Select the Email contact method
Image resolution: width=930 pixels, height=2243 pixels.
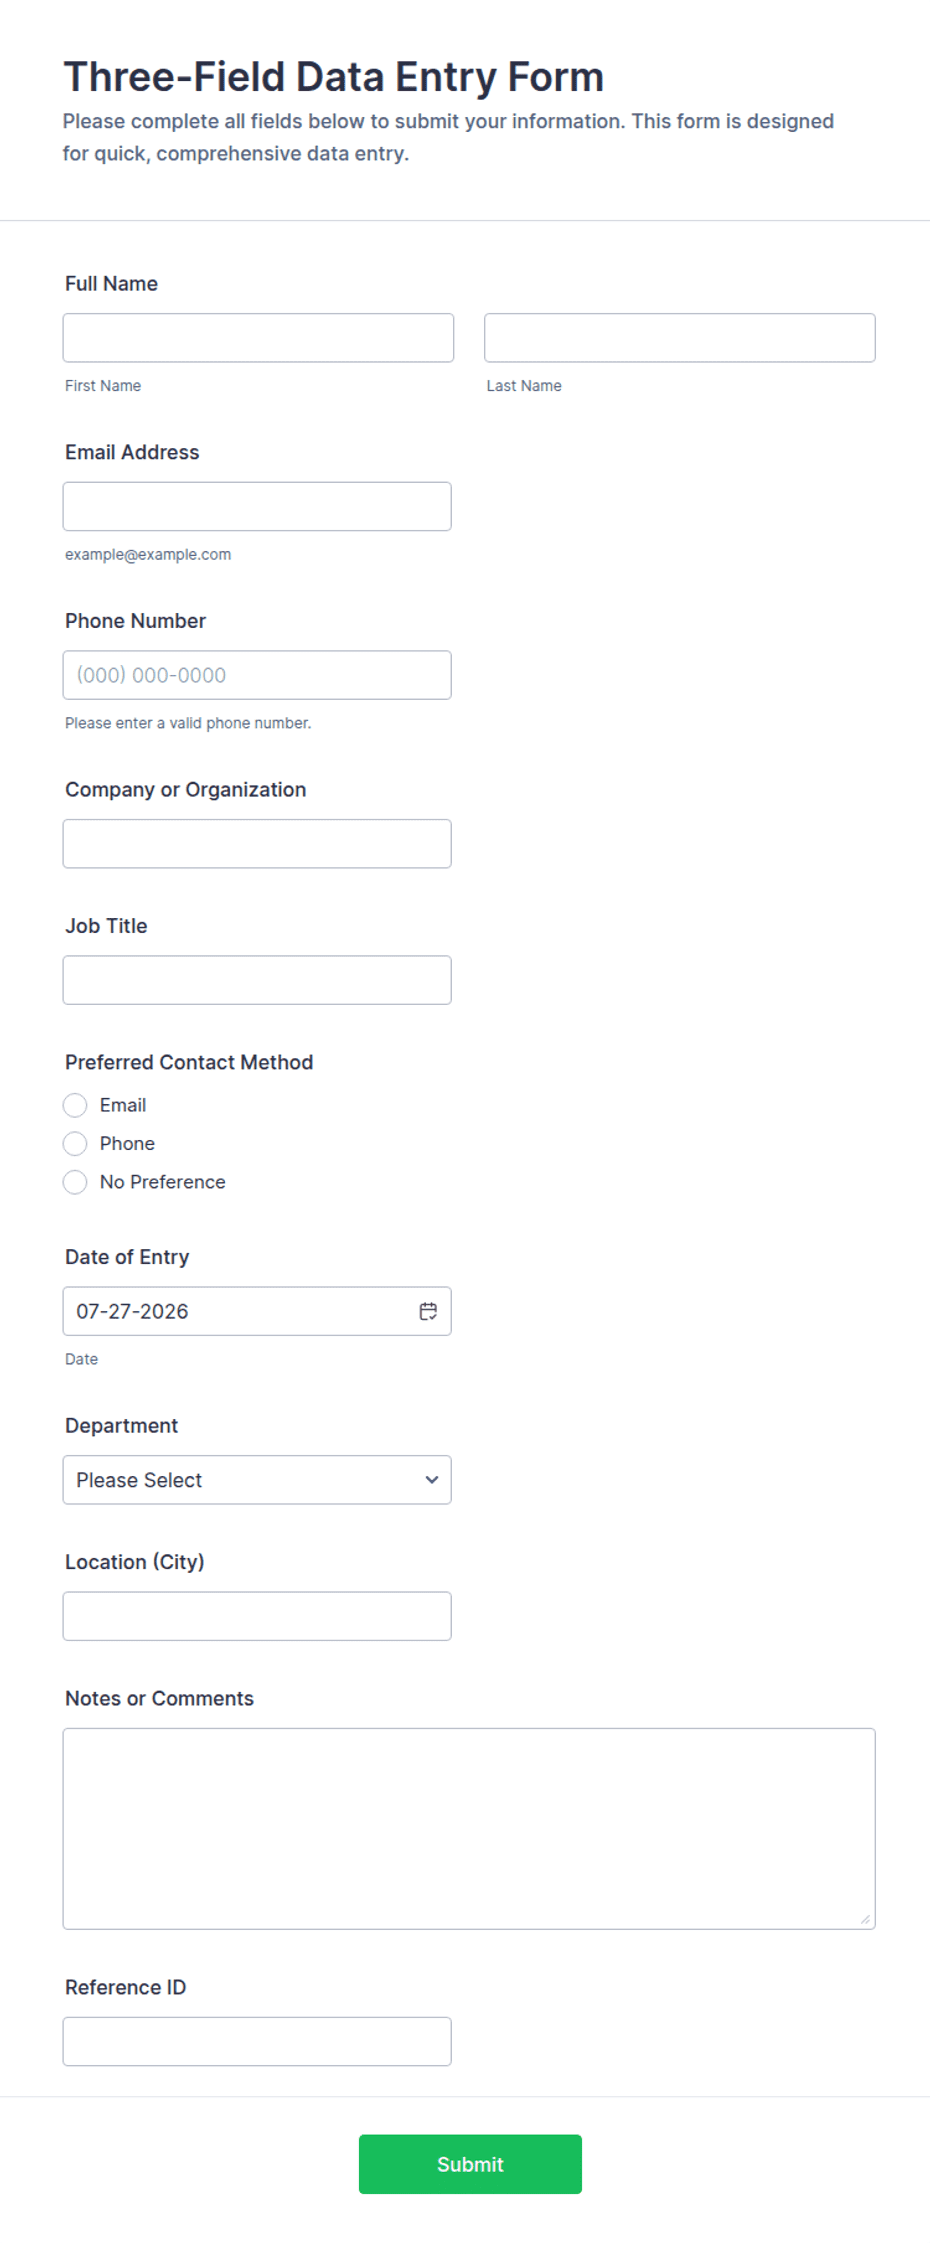(x=75, y=1105)
